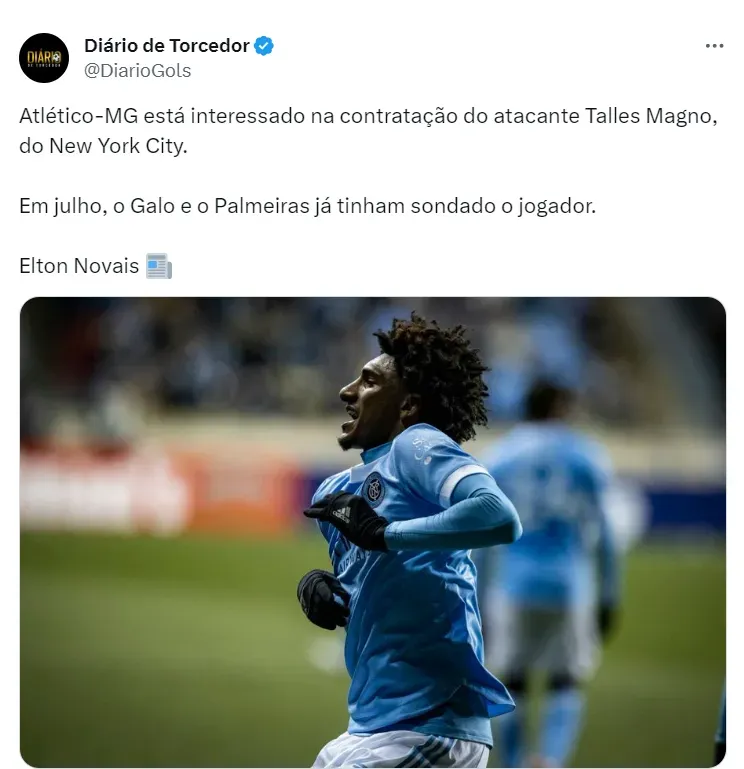
Task: Open the Diário de Torcedor profile avatar
Action: 44,58
